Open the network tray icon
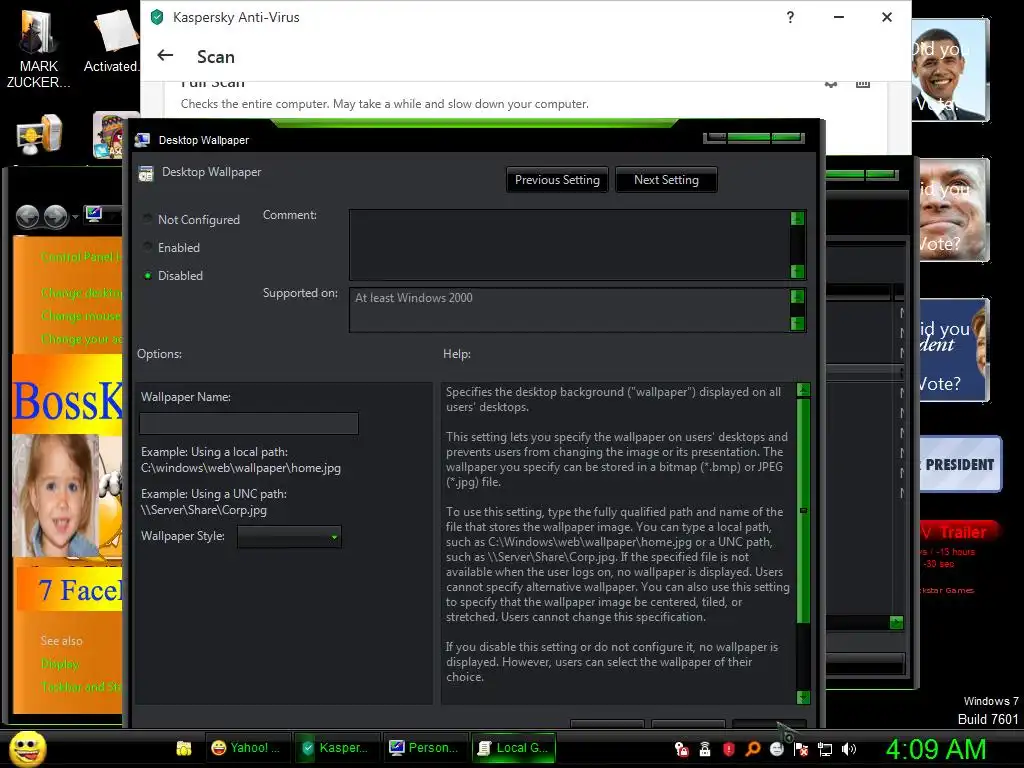The height and width of the screenshot is (768, 1024). 825,750
